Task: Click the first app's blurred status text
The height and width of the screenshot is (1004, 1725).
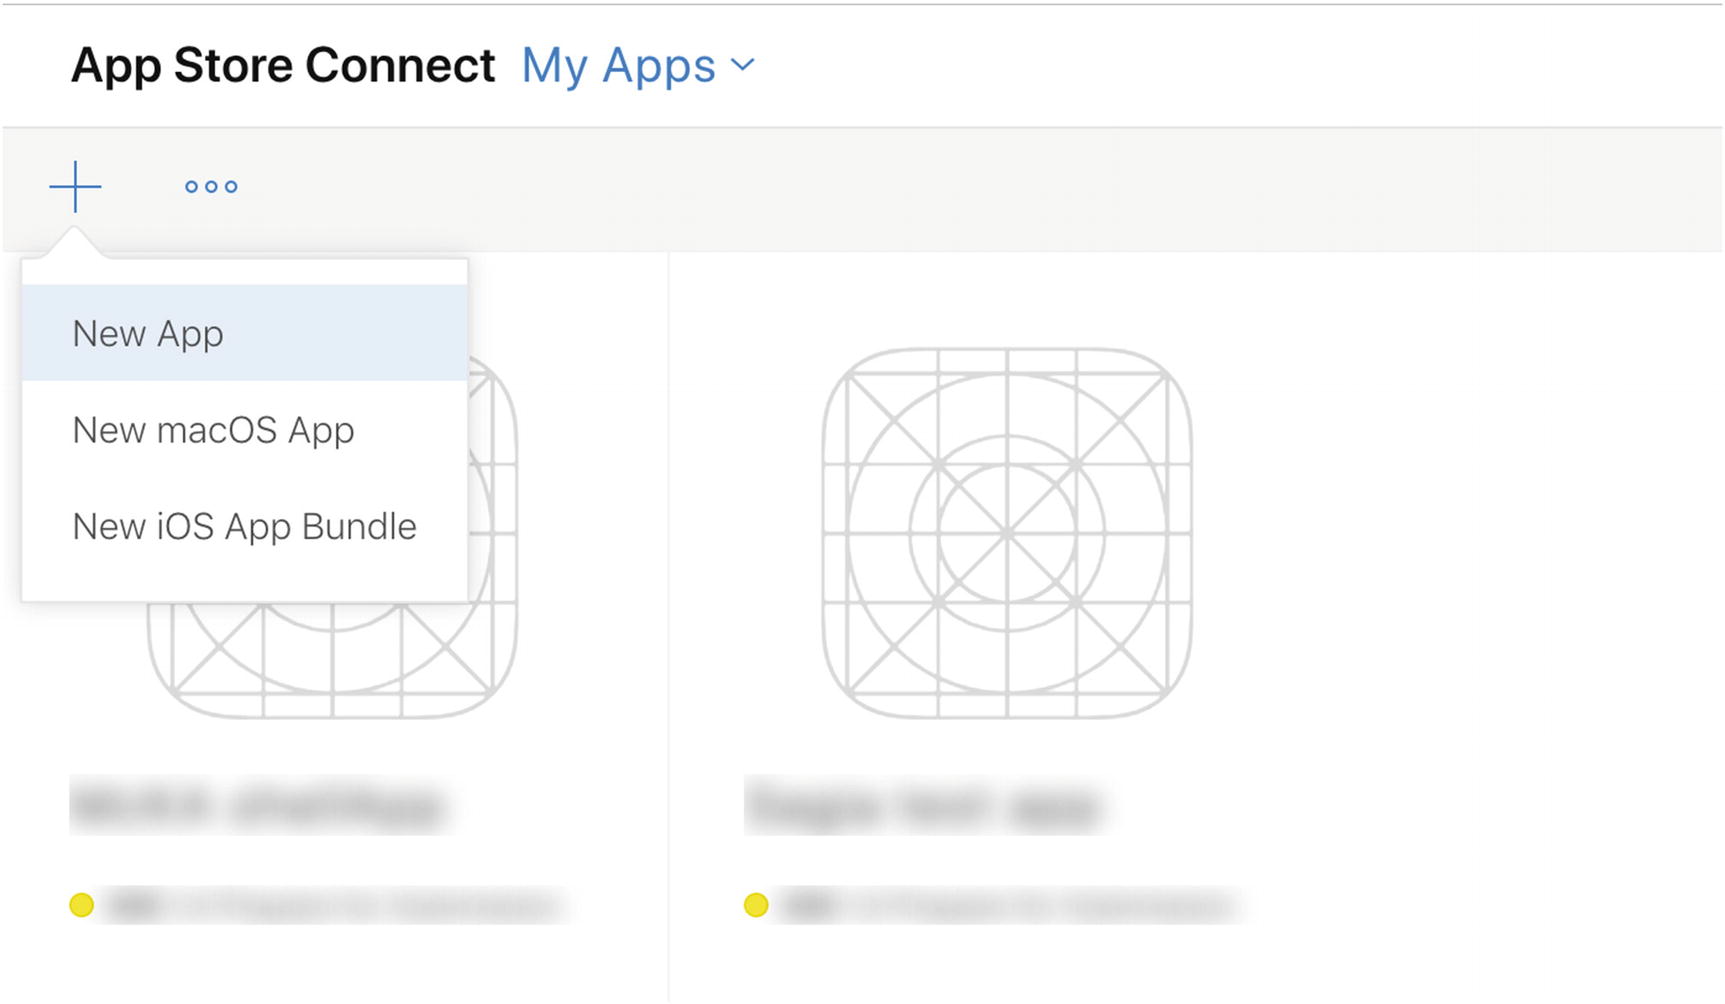Action: tap(335, 906)
